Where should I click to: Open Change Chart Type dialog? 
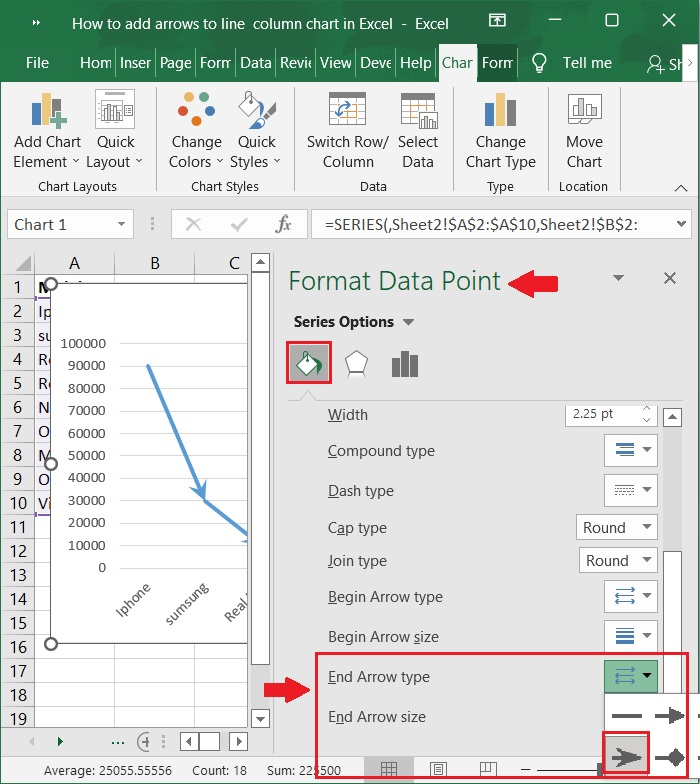[x=500, y=111]
